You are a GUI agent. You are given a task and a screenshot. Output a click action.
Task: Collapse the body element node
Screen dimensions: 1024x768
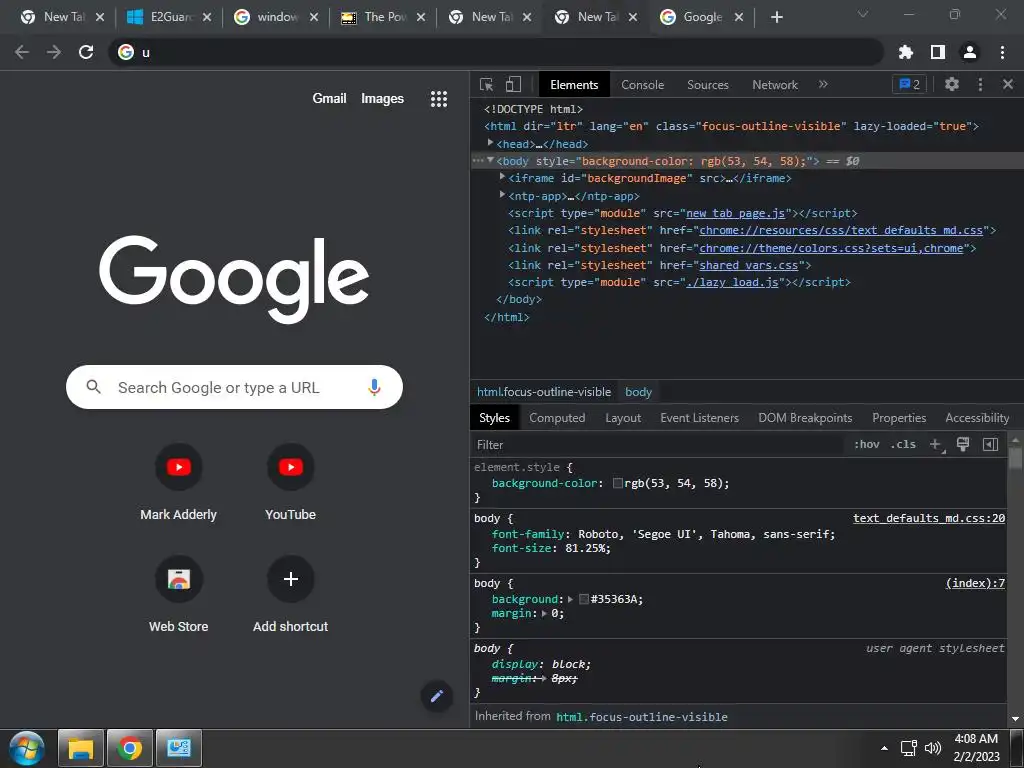click(x=490, y=160)
